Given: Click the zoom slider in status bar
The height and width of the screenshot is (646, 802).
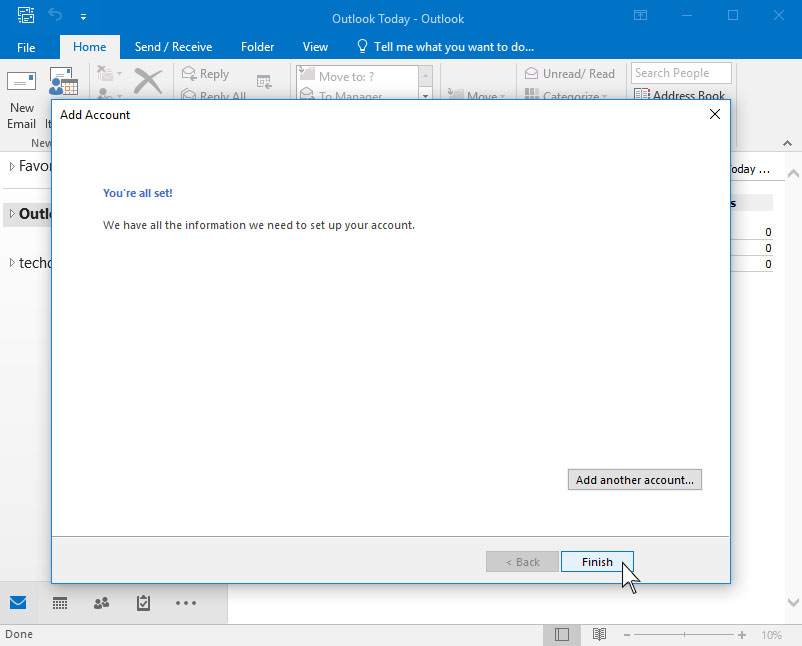Looking at the screenshot, I should click(684, 635).
